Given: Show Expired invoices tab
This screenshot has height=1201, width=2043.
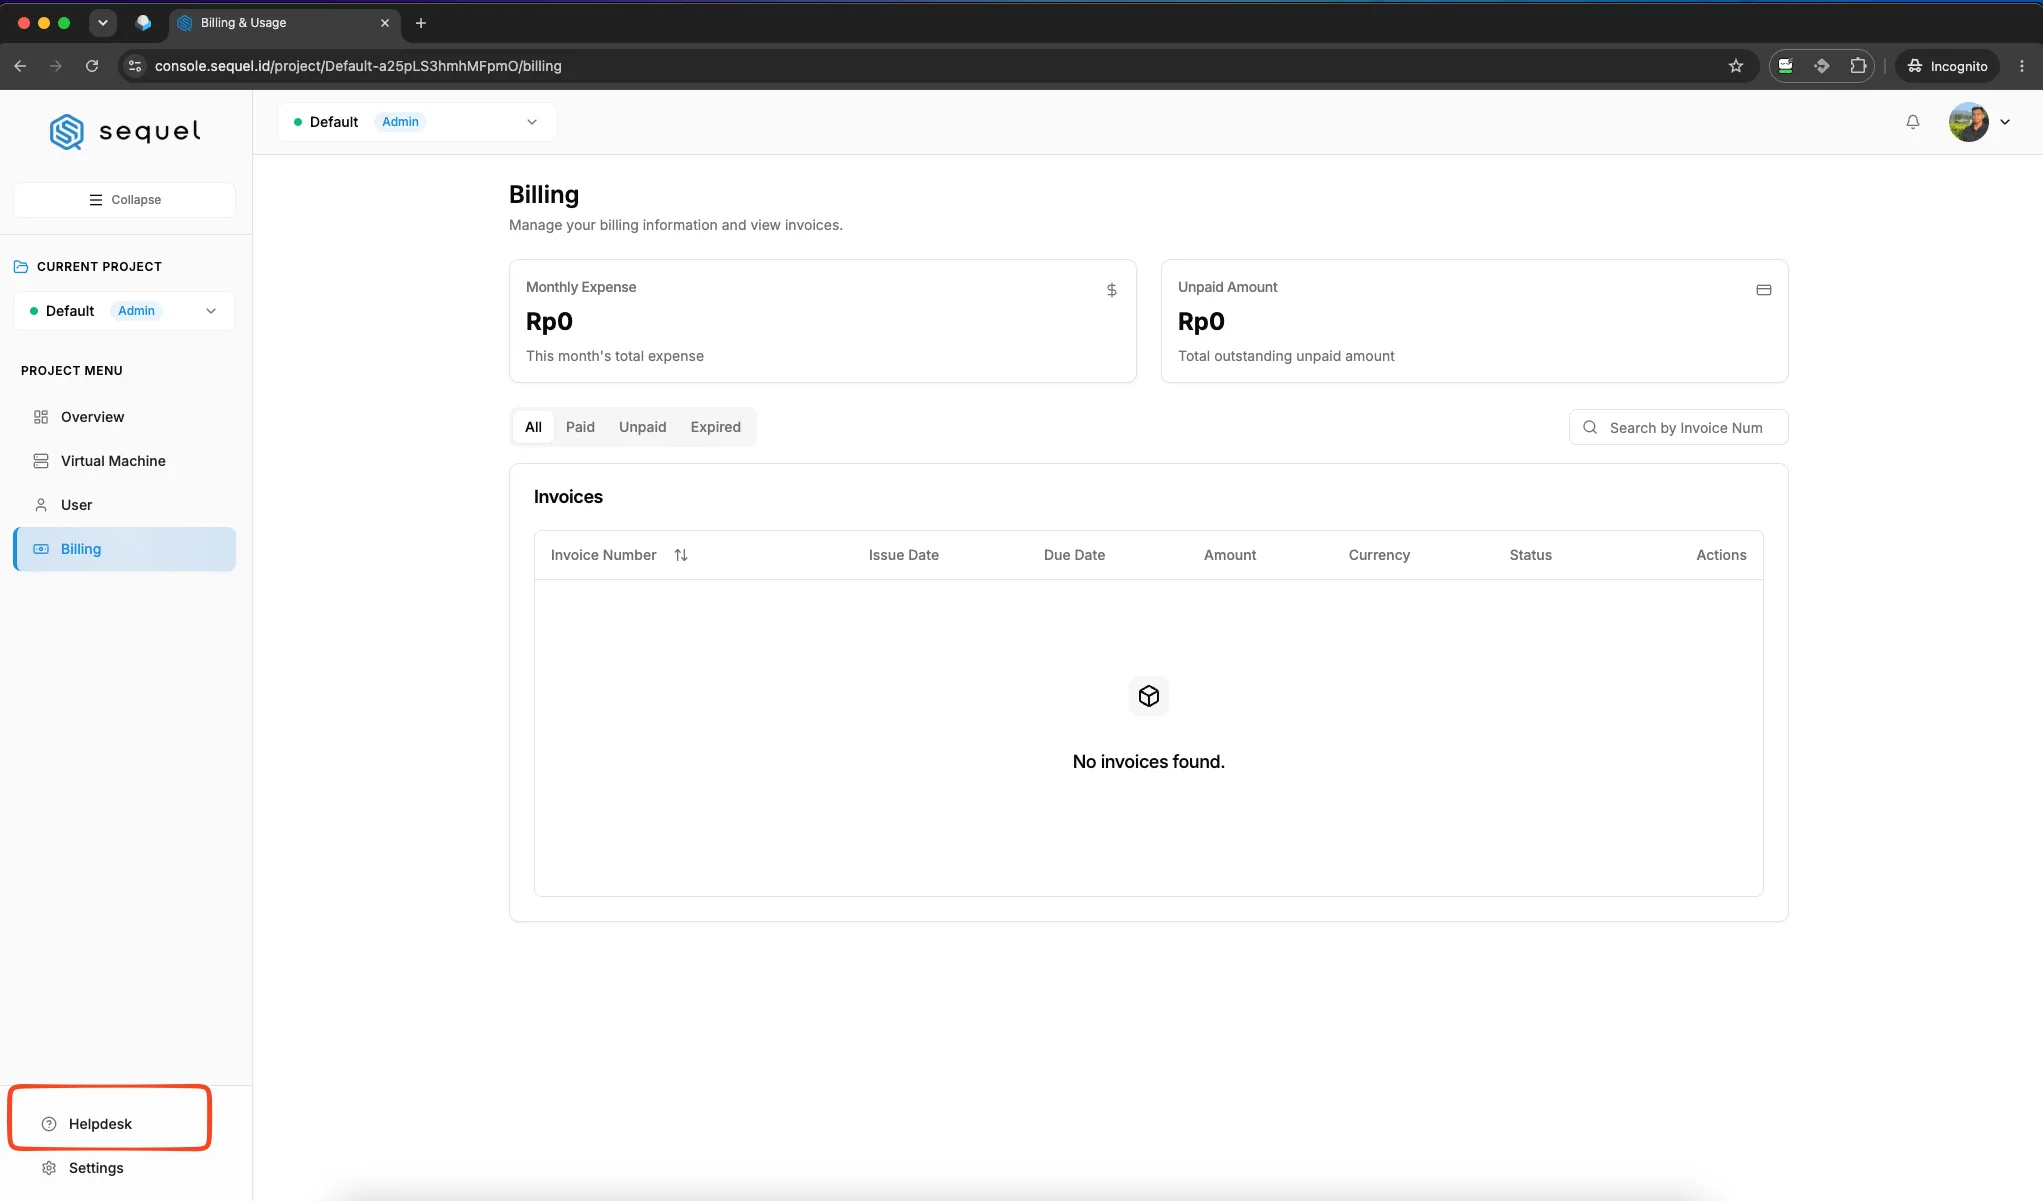Looking at the screenshot, I should point(716,427).
